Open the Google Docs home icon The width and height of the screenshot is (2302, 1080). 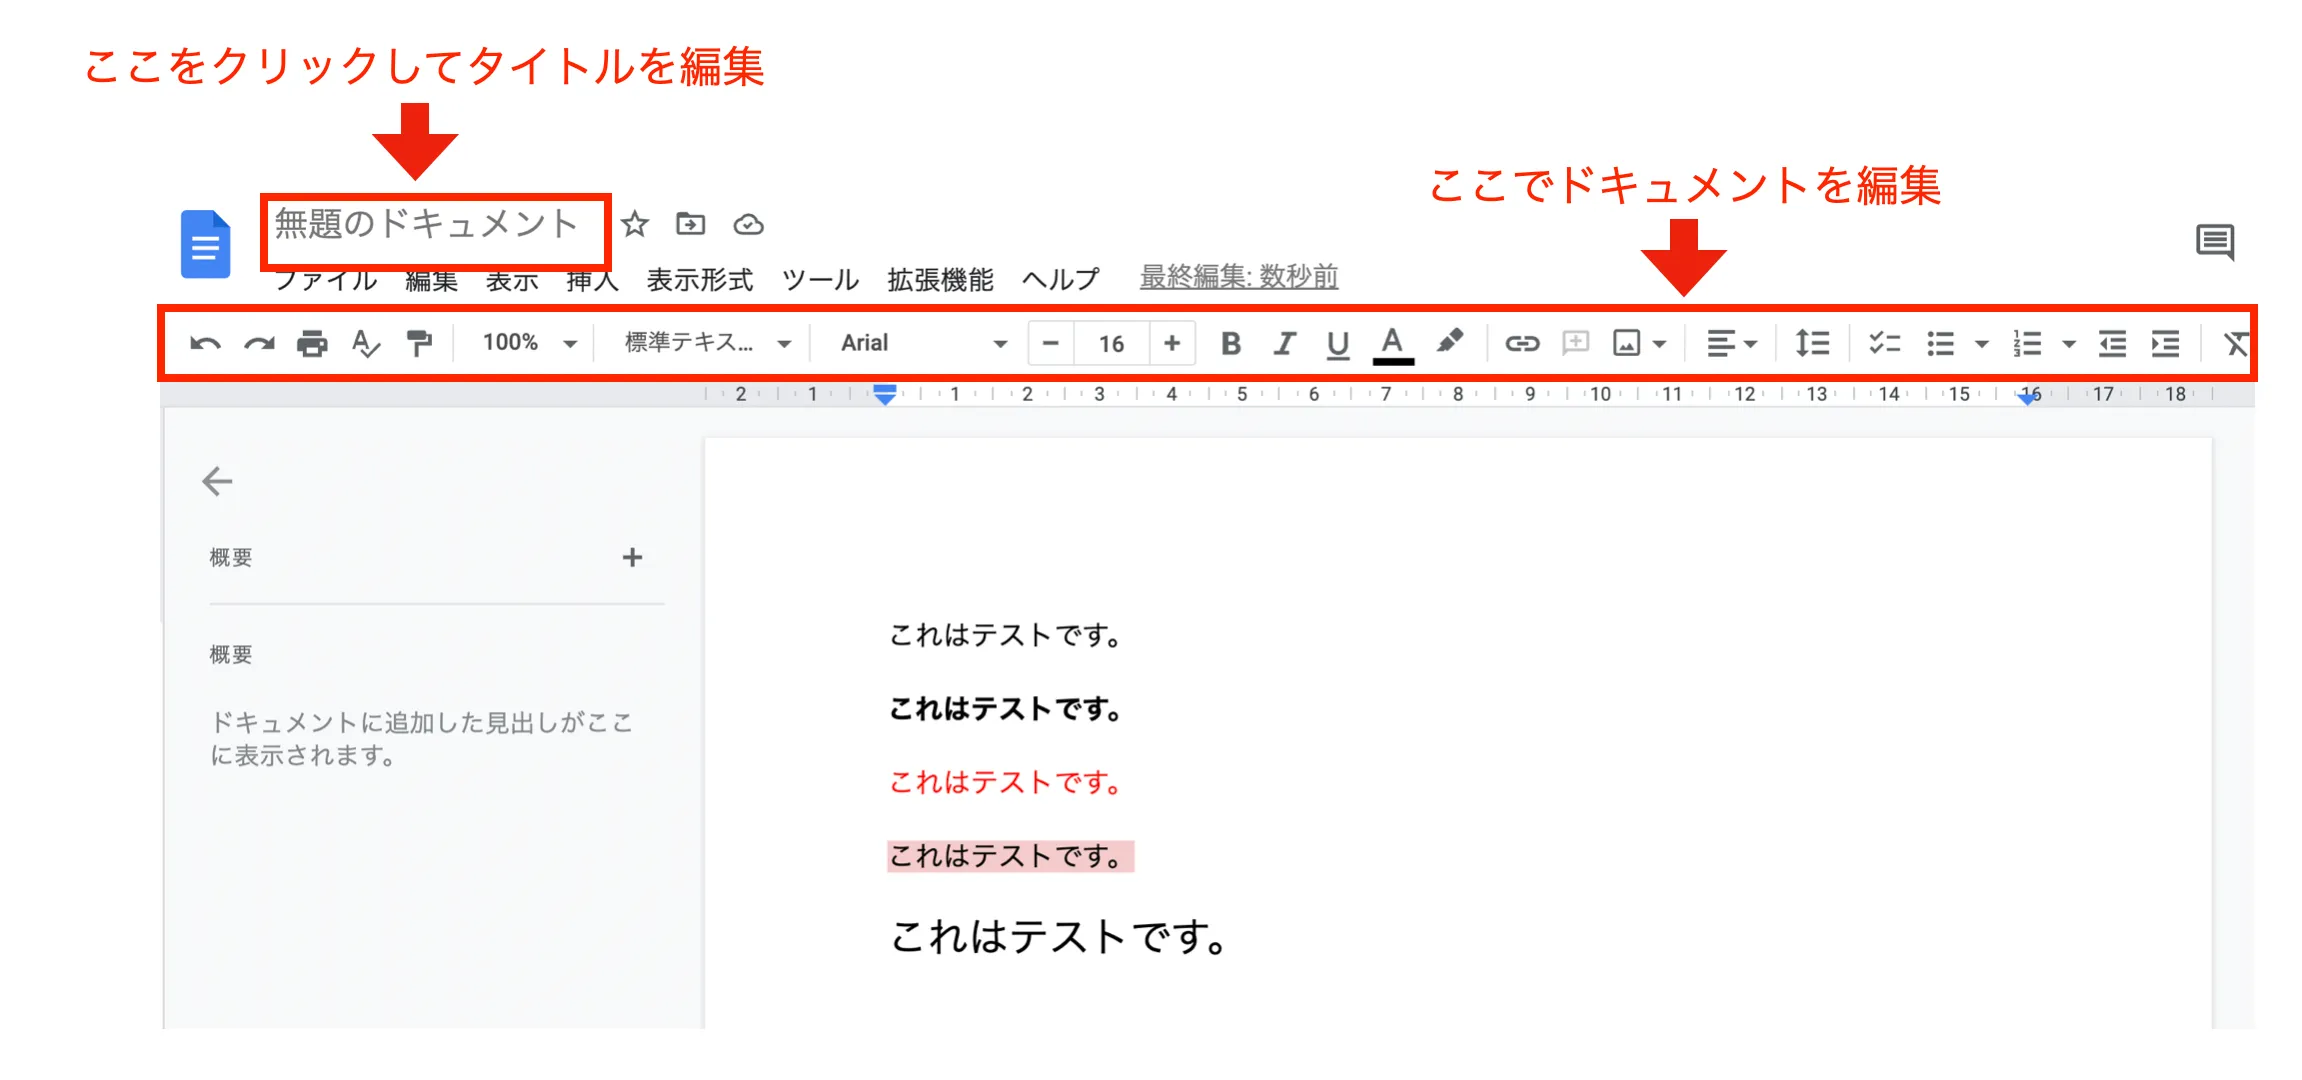[205, 244]
